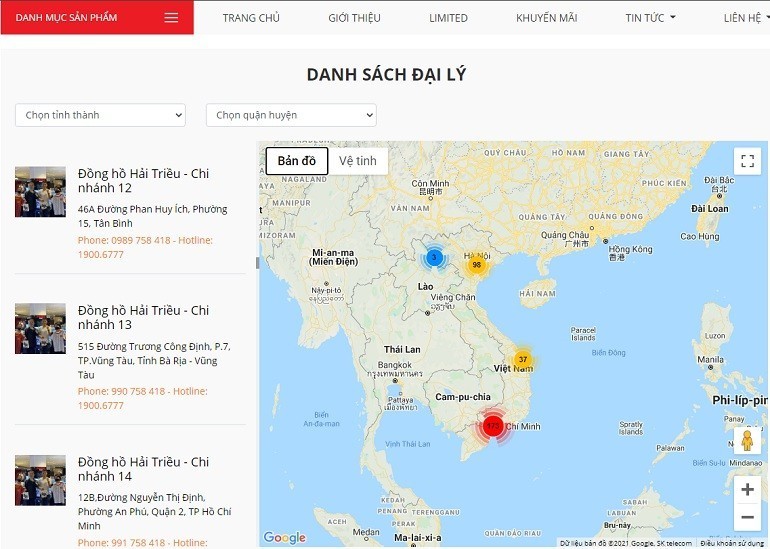Click the yellow cluster marker numbered 37

click(522, 359)
